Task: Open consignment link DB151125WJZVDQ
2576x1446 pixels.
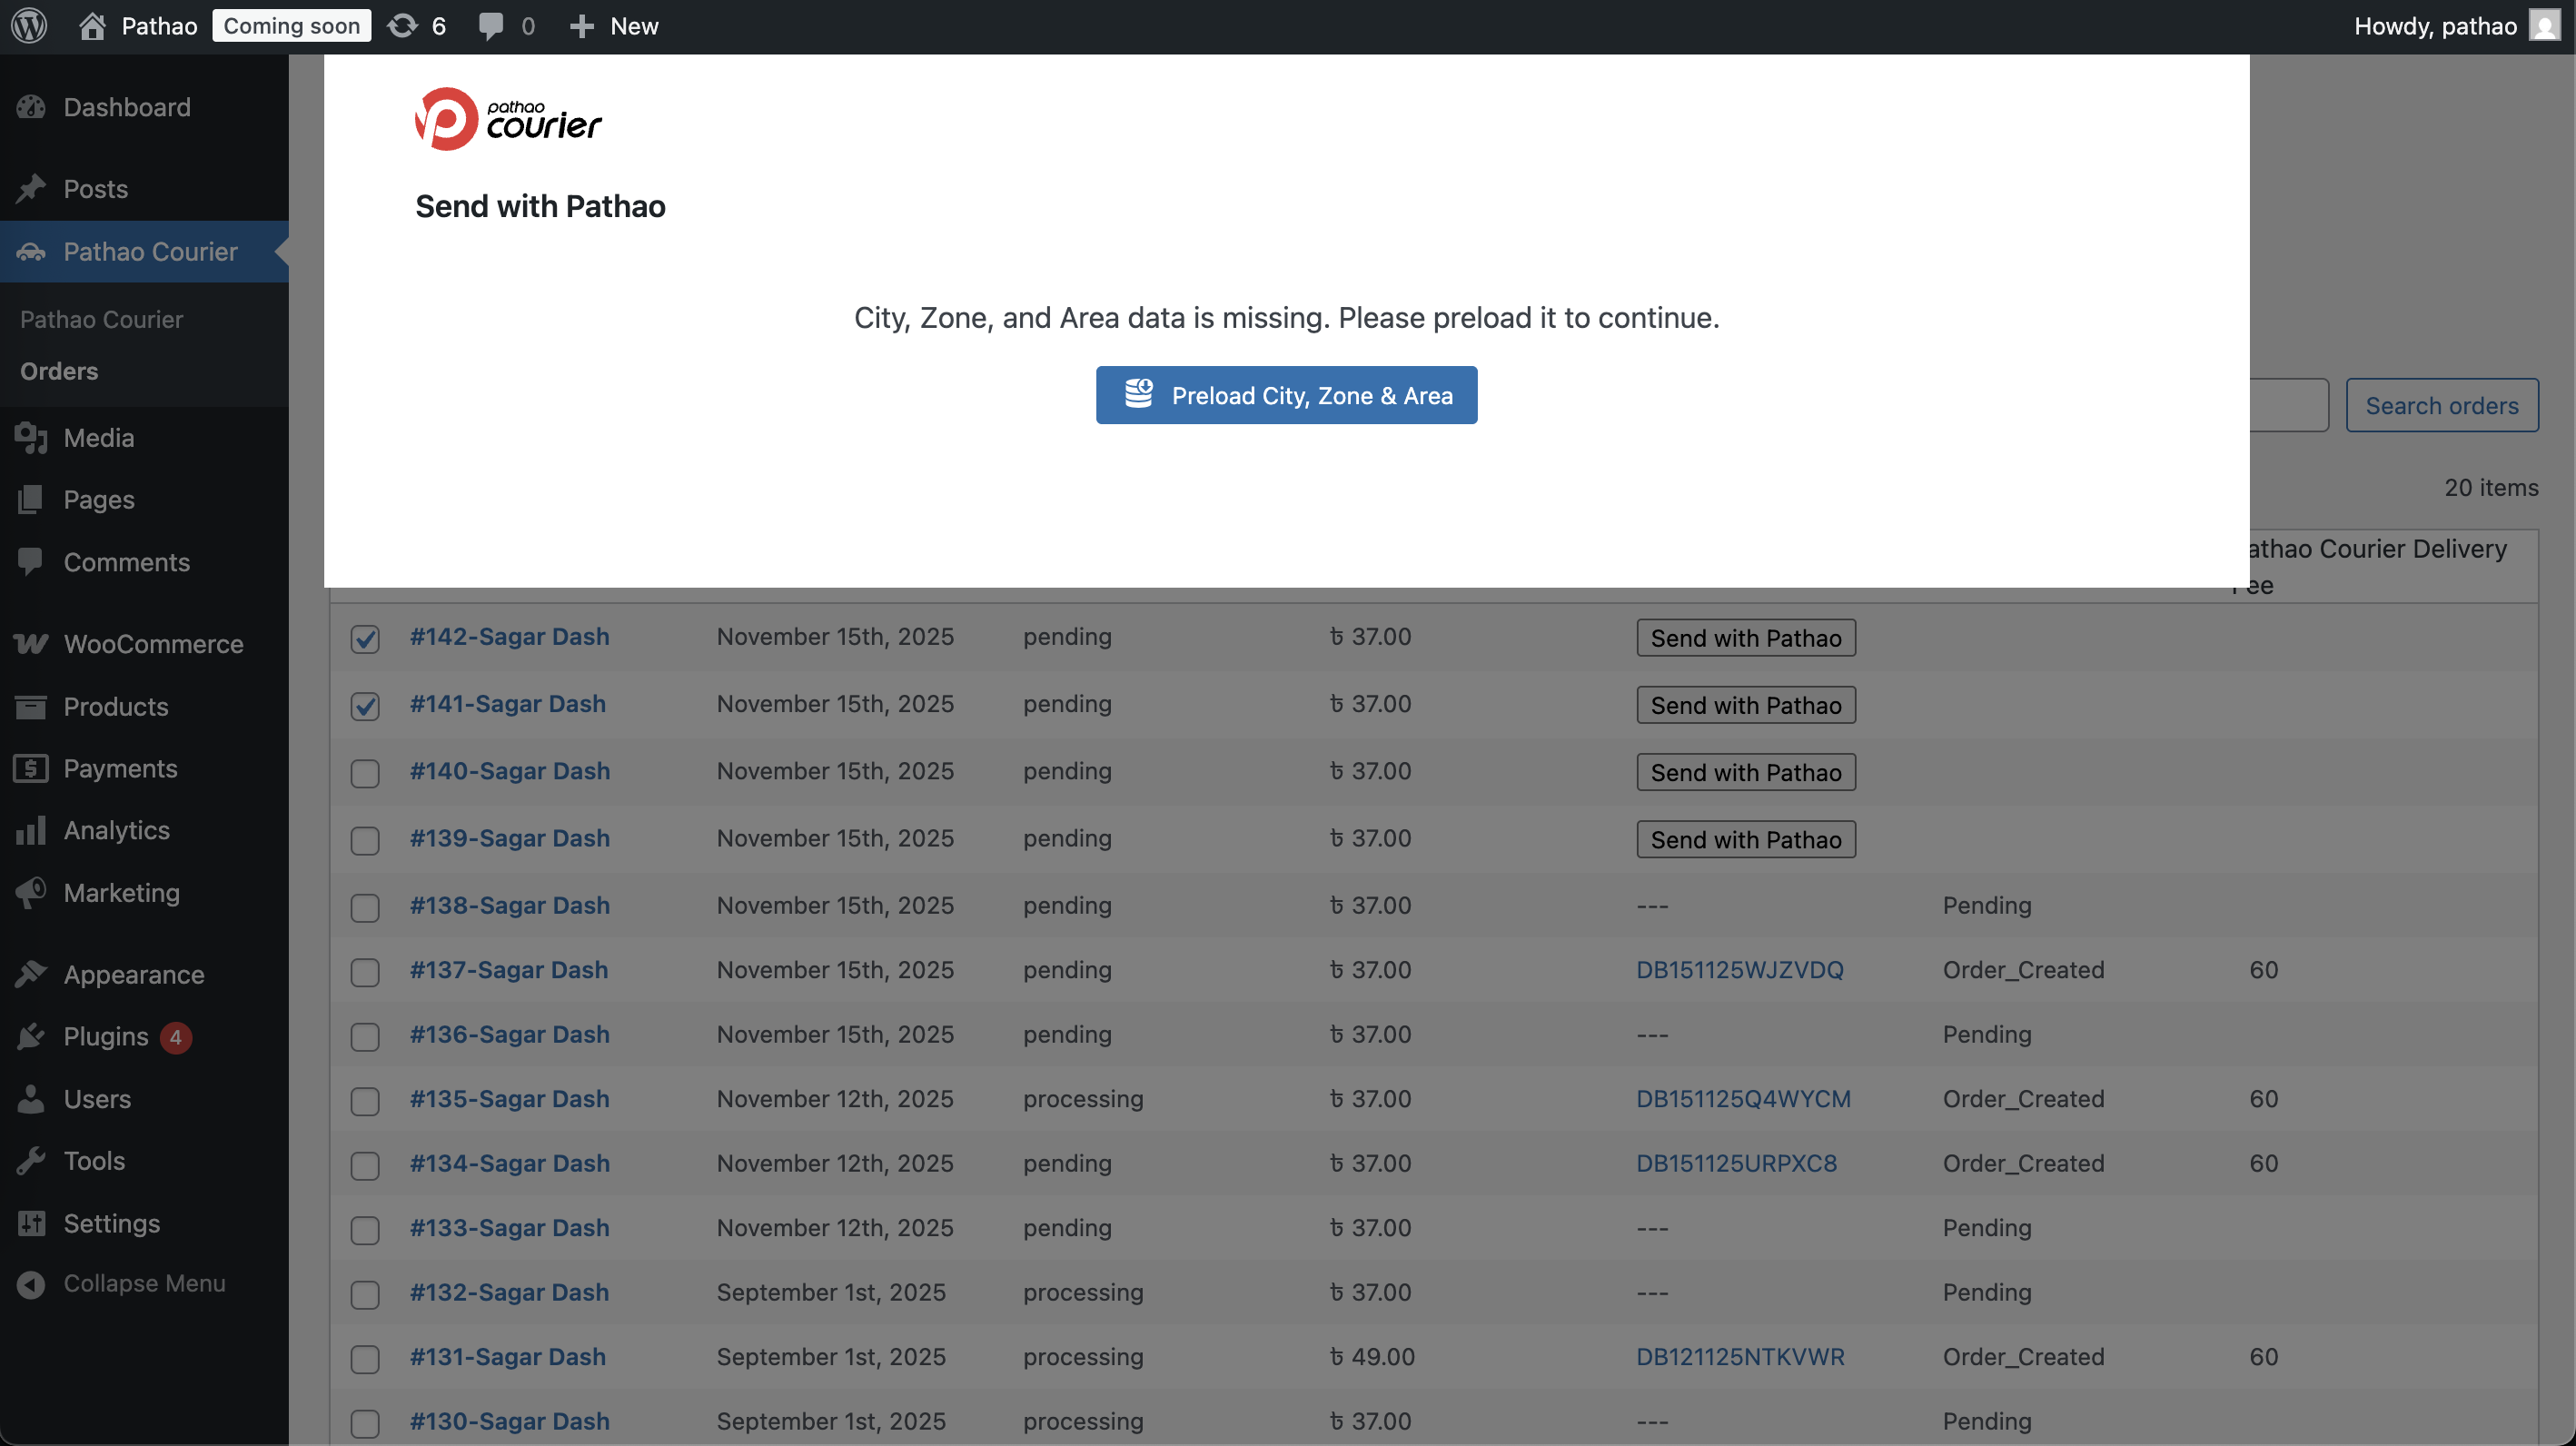Action: 1739,969
